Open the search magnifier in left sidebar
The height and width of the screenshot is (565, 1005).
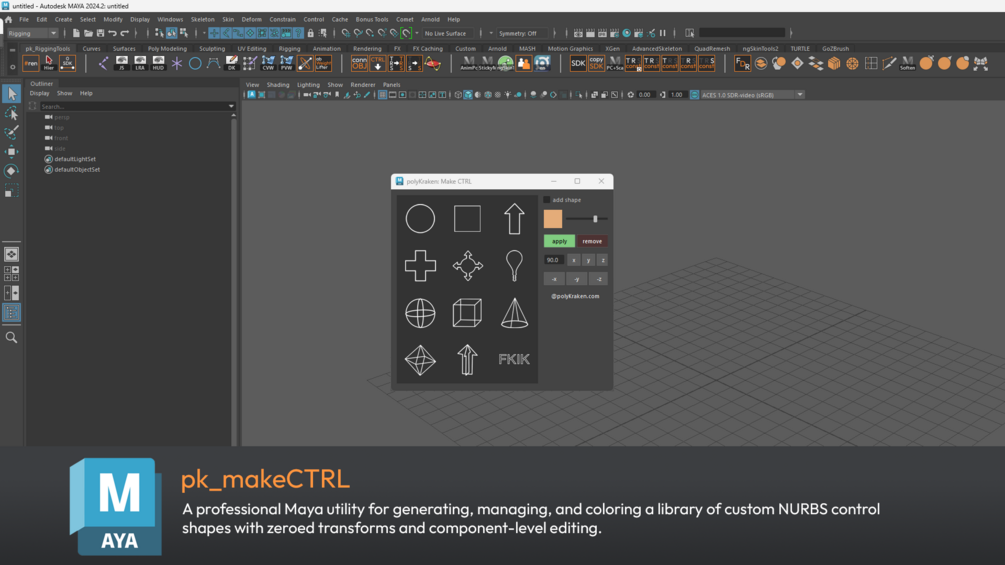(x=12, y=338)
